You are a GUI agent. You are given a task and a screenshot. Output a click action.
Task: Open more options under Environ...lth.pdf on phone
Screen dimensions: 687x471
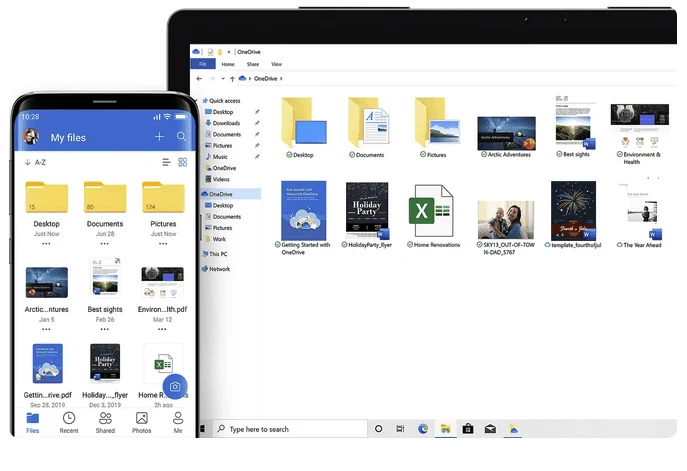tap(163, 329)
